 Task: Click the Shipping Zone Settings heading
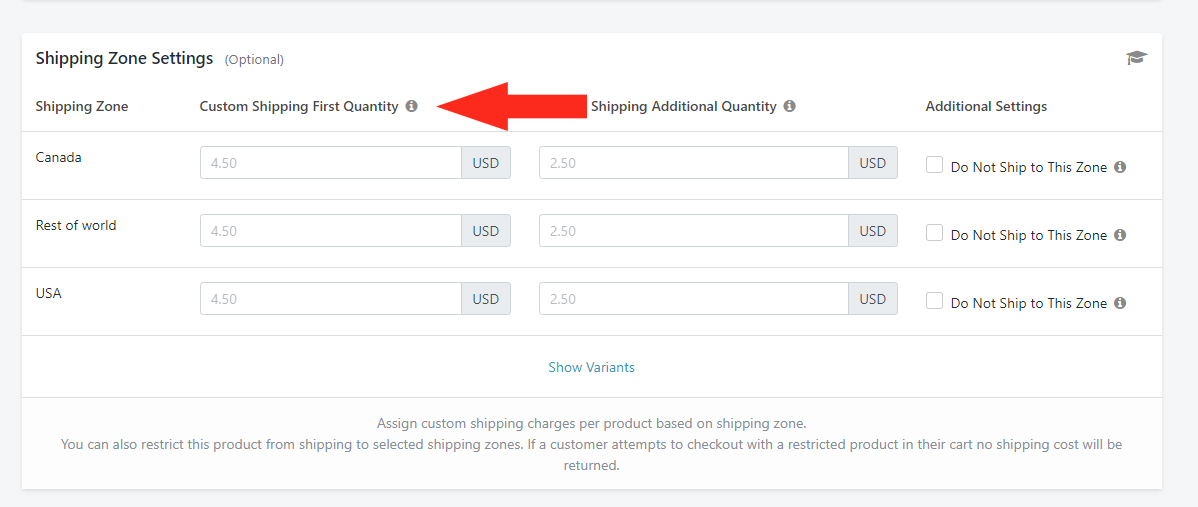coord(125,58)
